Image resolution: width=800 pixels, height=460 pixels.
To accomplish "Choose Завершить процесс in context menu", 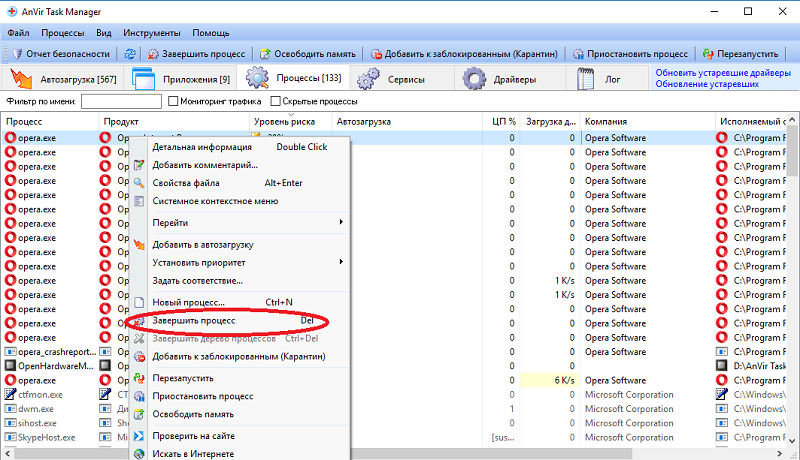I will click(x=240, y=321).
